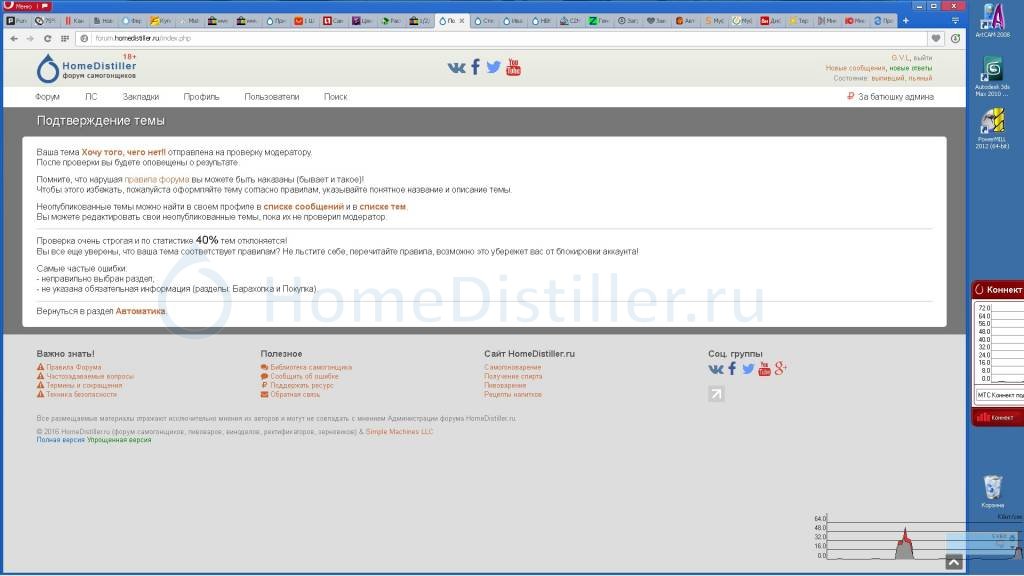Open the Обратная связь footer link
The height and width of the screenshot is (576, 1024).
pyautogui.click(x=295, y=394)
